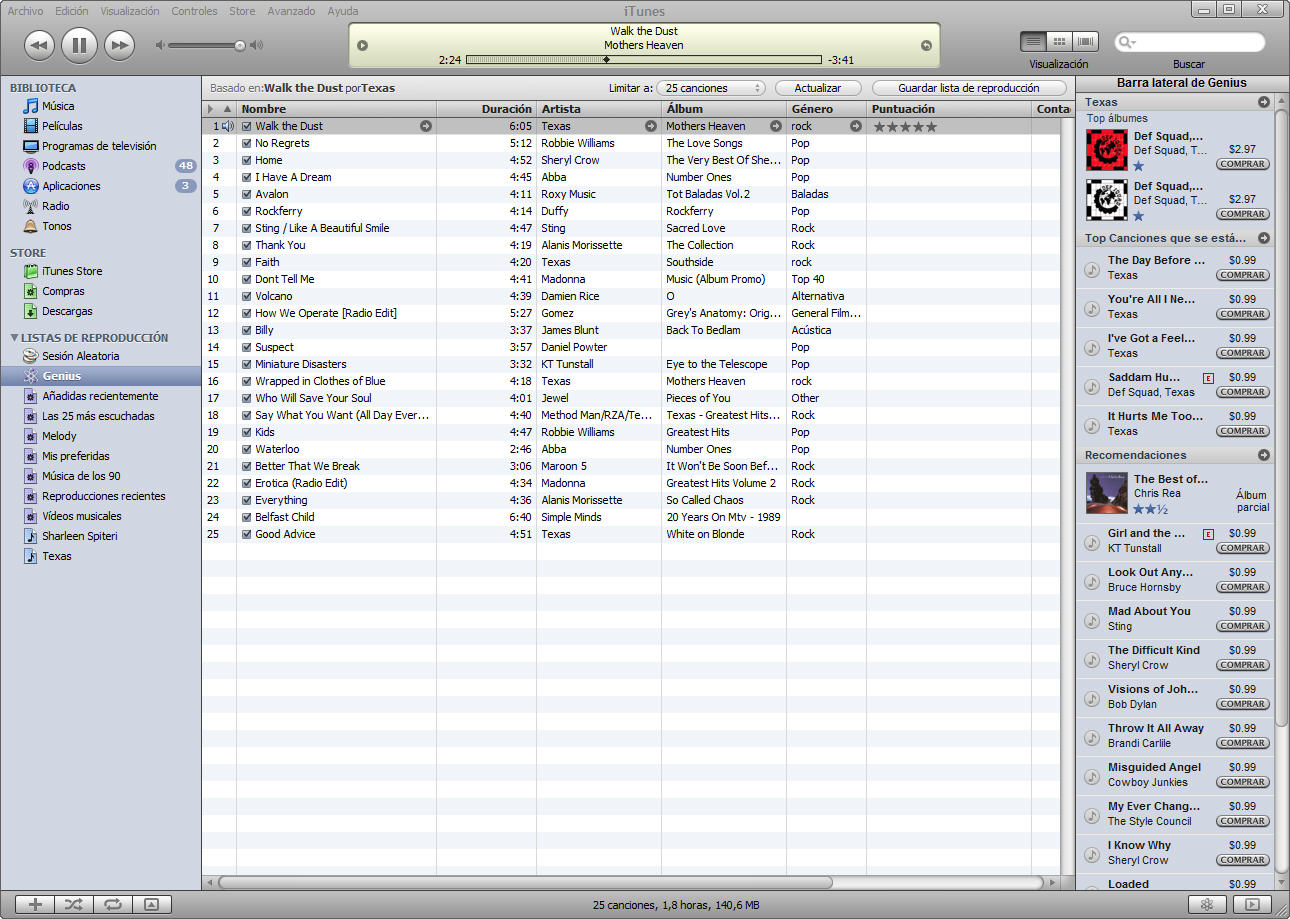Screen dimensions: 1290x919
Task: Open the search field magnifier dropdown
Action: click(1129, 42)
